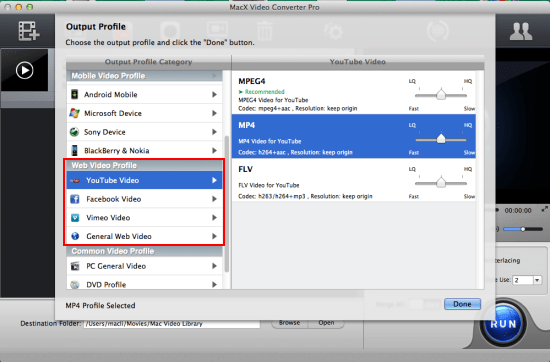The image size is (550, 362).
Task: Expand DVD Profile arrow
Action: point(214,284)
